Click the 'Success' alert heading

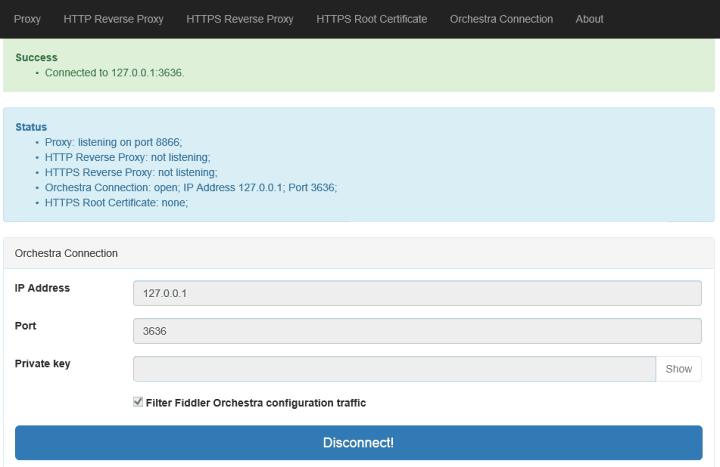pos(36,57)
